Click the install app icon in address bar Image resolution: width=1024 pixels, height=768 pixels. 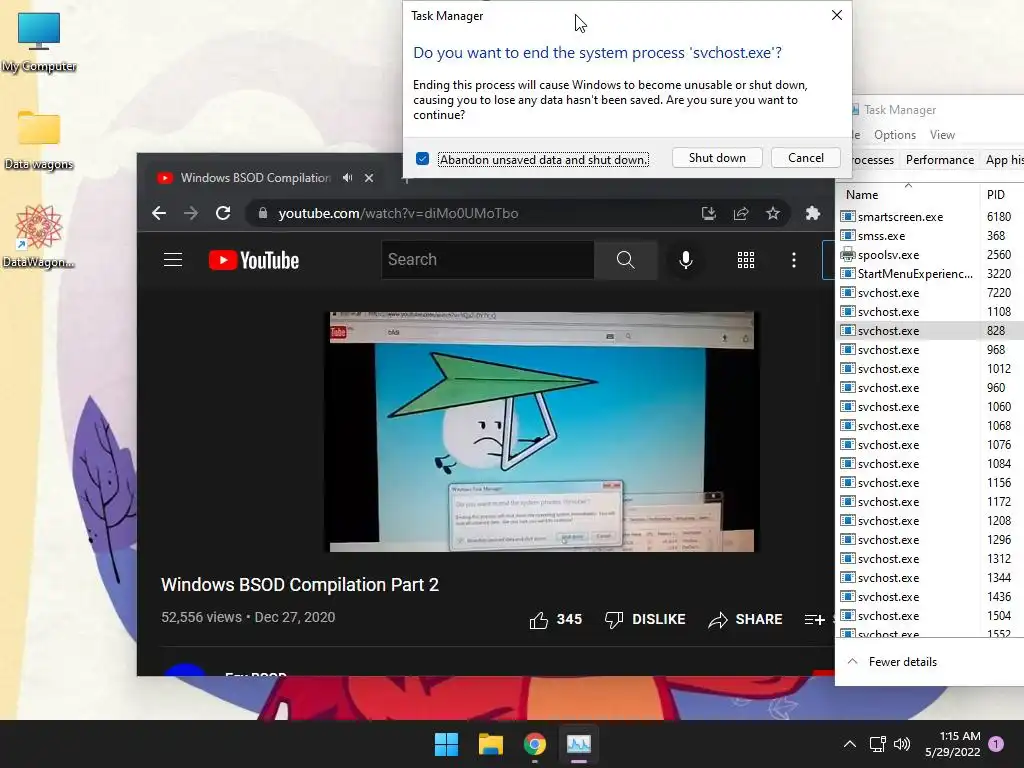point(709,213)
